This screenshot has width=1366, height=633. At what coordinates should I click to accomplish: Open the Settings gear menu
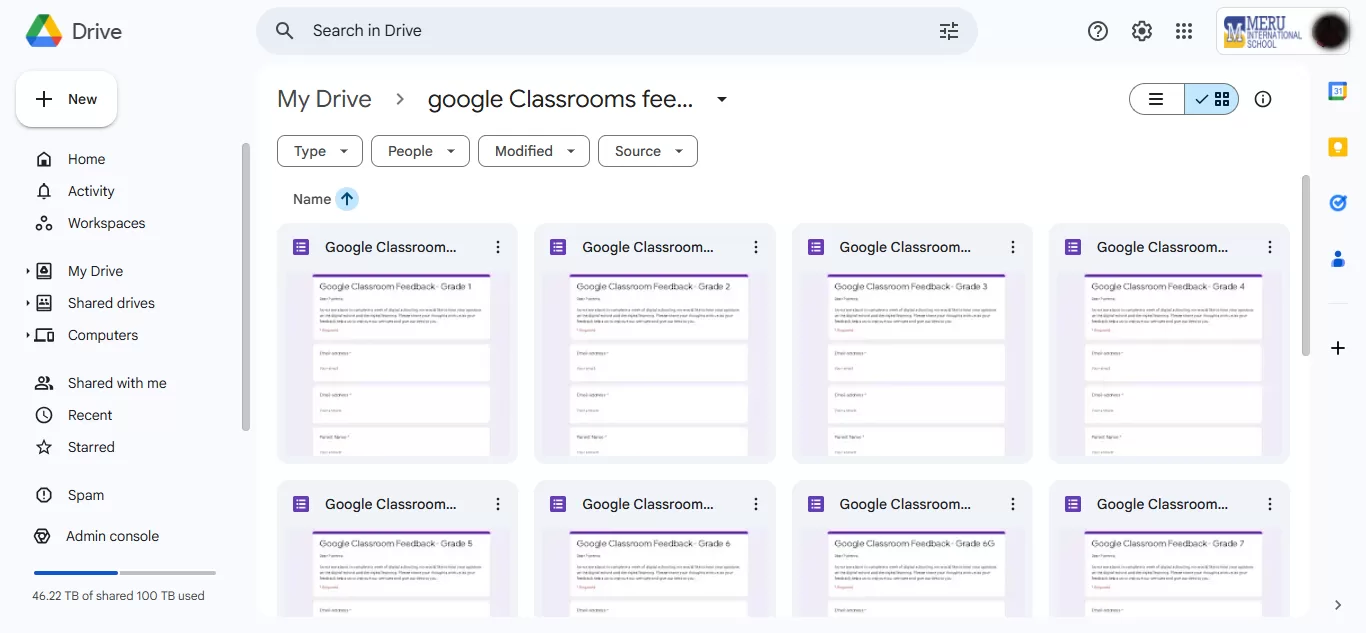1141,31
